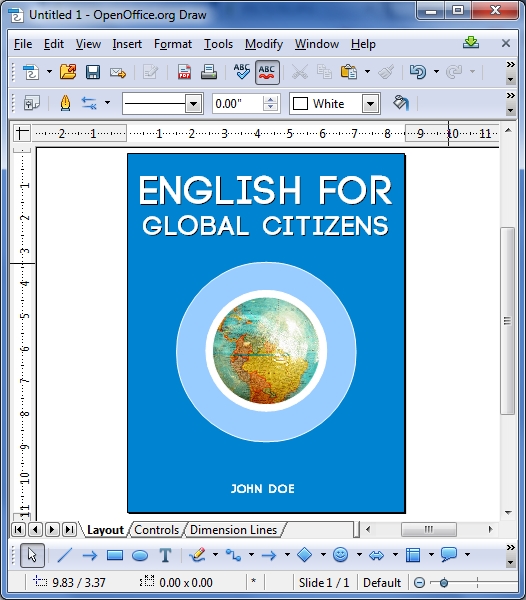The width and height of the screenshot is (526, 600).
Task: Toggle the Line pen icon in toolbar
Action: tap(65, 103)
